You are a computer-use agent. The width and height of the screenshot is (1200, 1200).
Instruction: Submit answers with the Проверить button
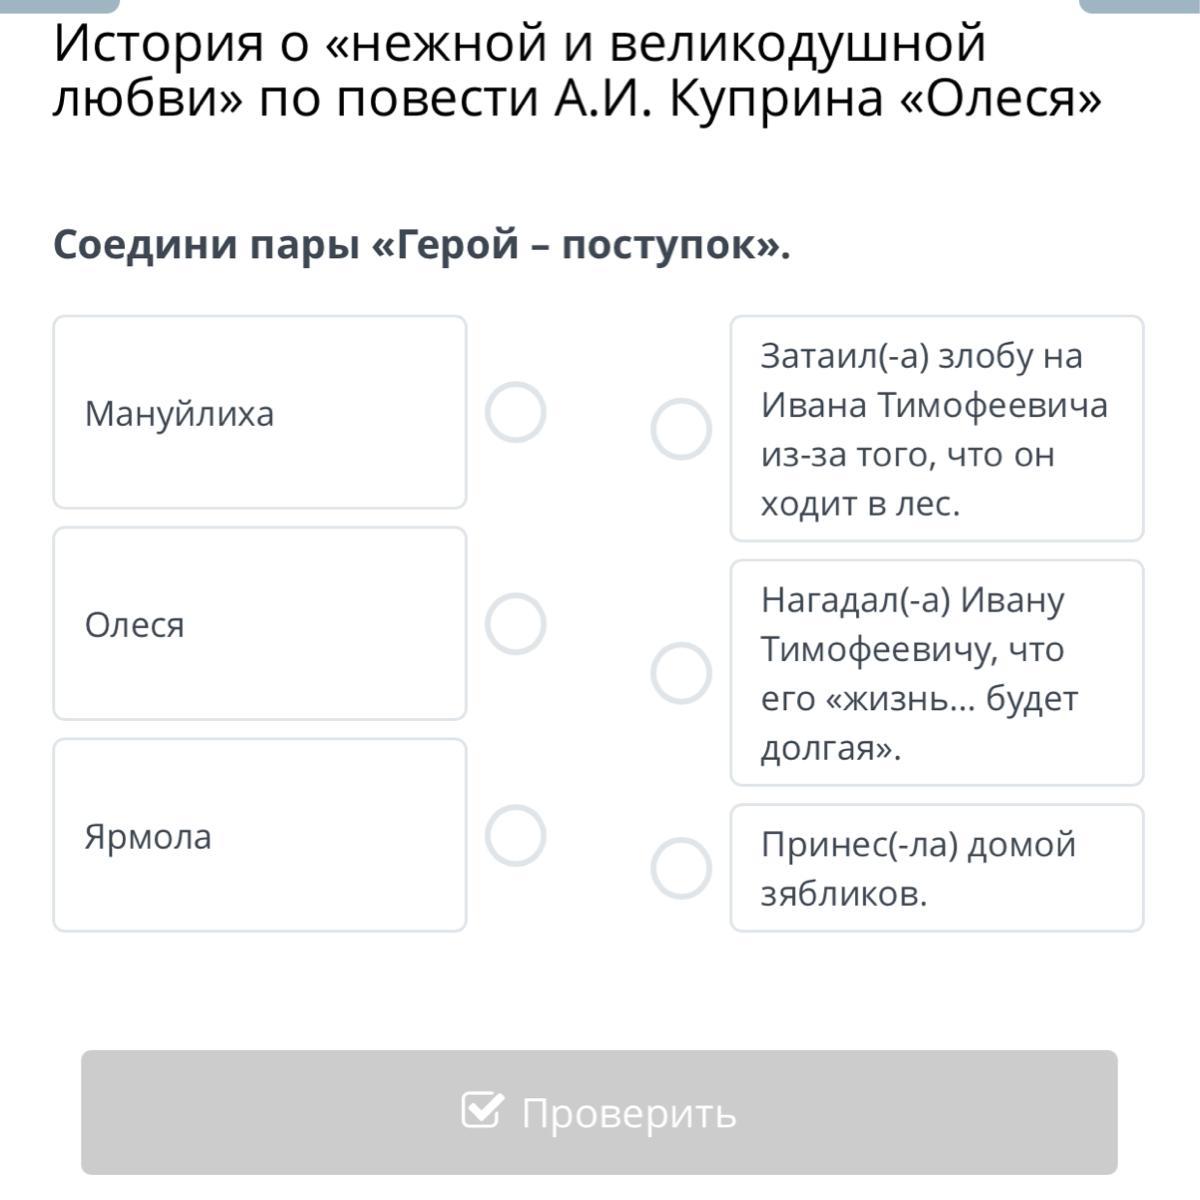[x=599, y=1112]
